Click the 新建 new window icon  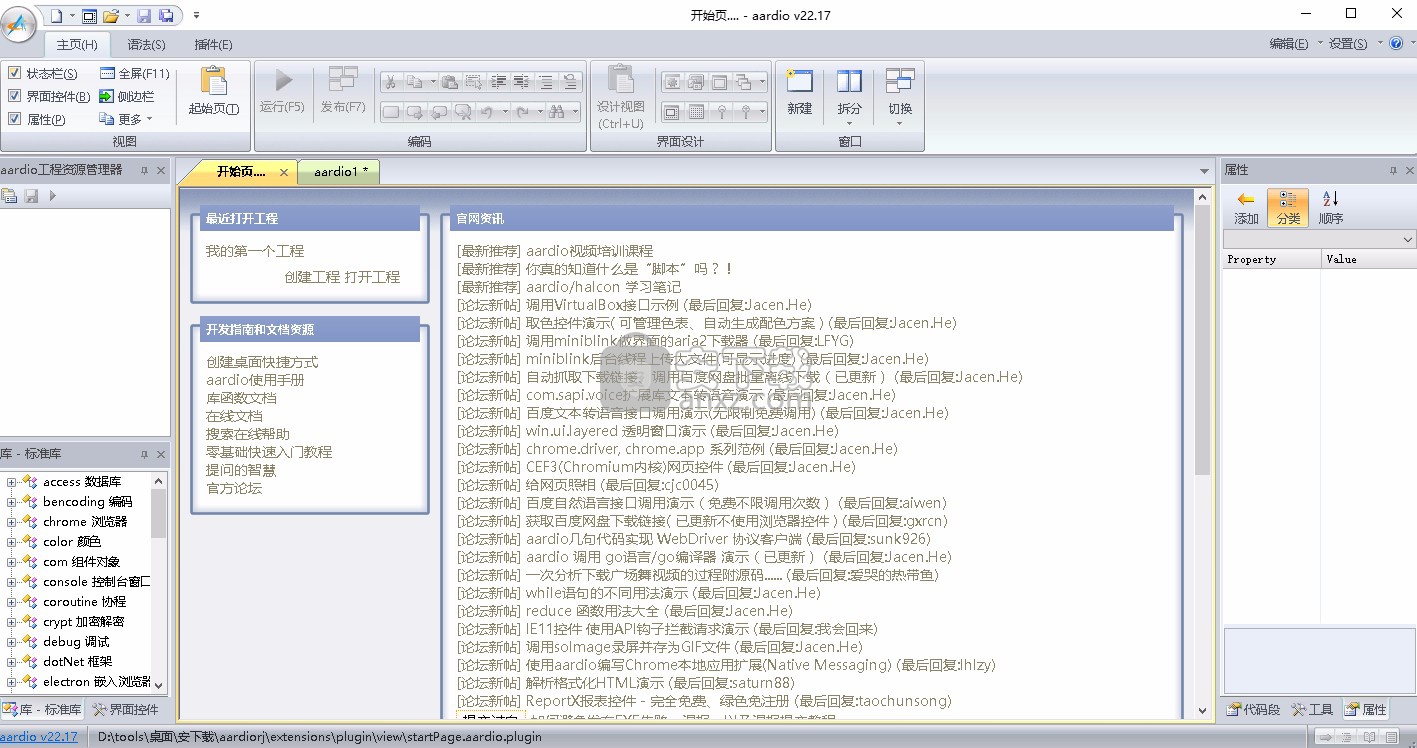[800, 82]
